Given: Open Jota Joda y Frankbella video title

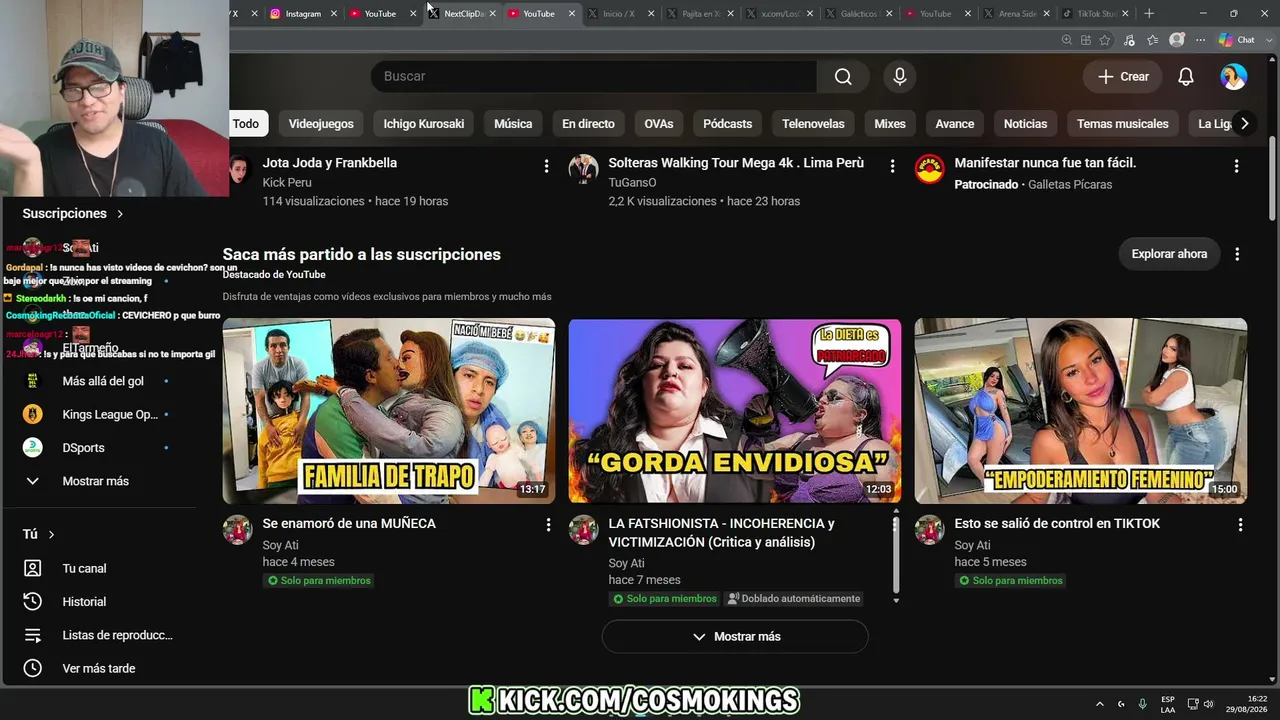Looking at the screenshot, I should 330,163.
